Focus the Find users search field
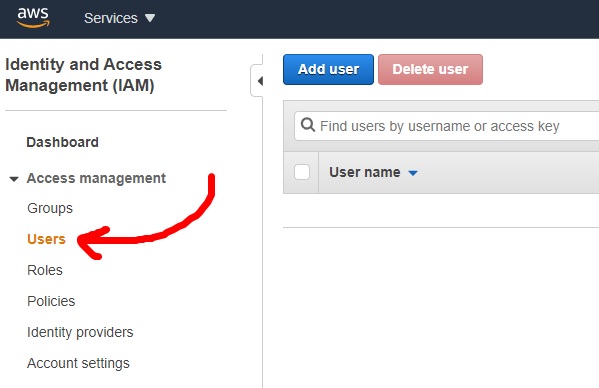Image resolution: width=599 pixels, height=388 pixels. tap(446, 126)
